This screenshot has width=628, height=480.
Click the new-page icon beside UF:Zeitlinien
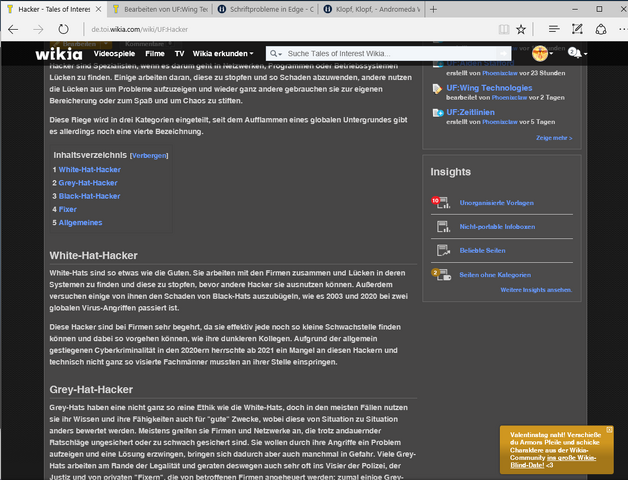[x=438, y=113]
